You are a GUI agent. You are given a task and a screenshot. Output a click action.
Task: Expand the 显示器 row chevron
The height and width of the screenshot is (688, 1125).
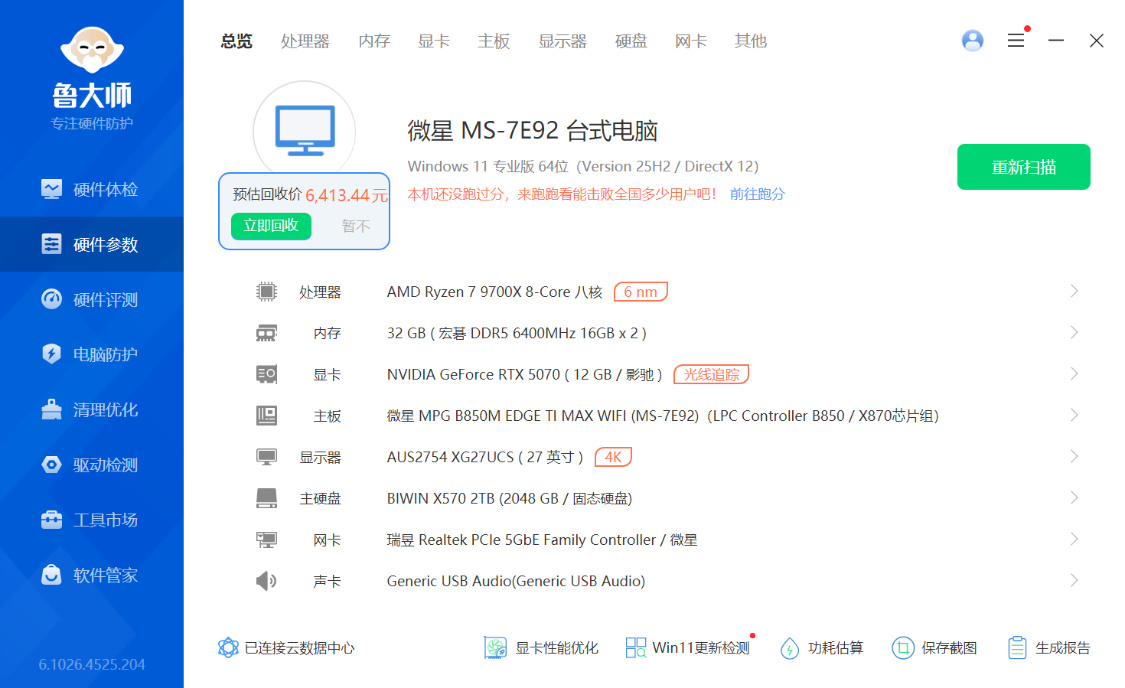1074,456
